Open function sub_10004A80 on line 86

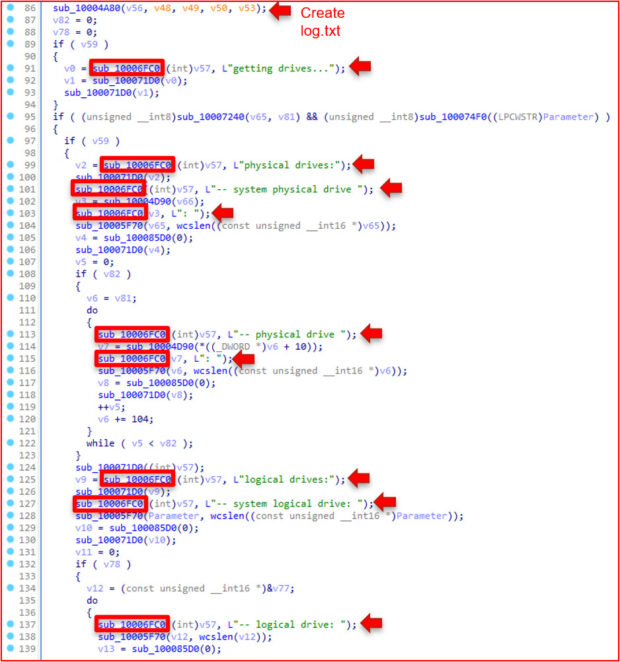(87, 8)
